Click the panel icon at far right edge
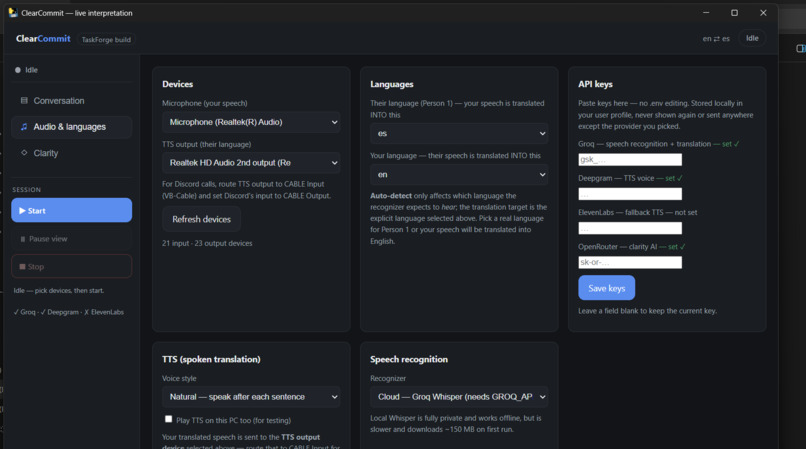 pos(801,48)
